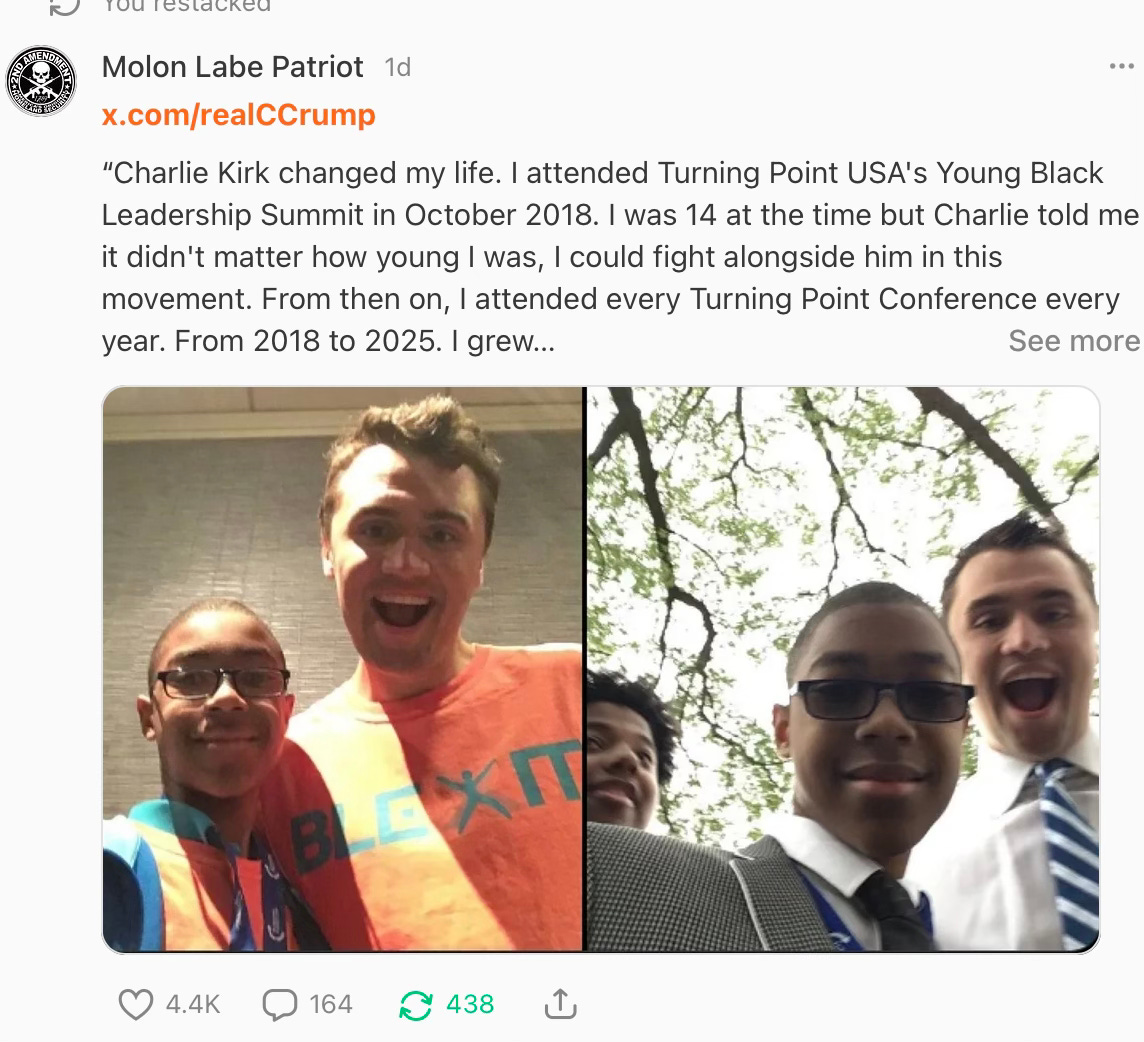
Task: Open the three-dot more options menu
Action: coord(1121,66)
